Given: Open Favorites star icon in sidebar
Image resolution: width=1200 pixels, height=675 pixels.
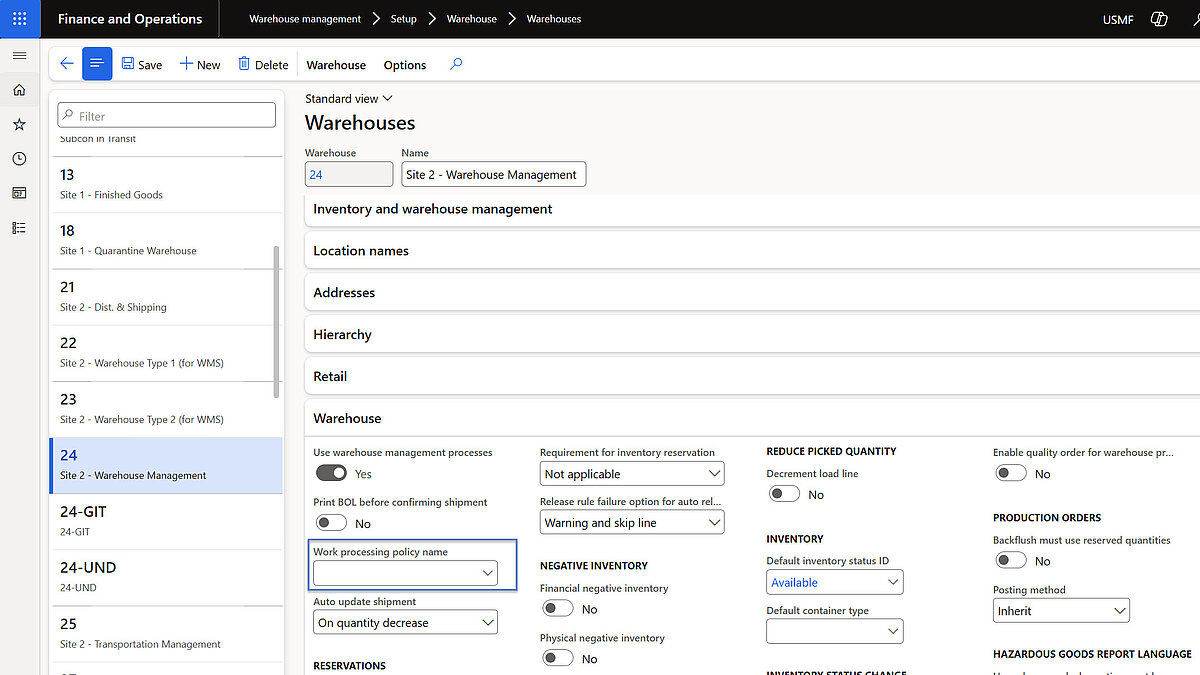Looking at the screenshot, I should (x=19, y=125).
